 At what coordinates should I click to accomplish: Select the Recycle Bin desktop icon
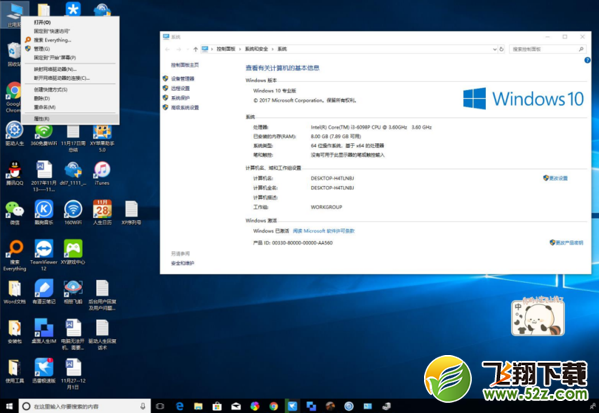coord(14,55)
